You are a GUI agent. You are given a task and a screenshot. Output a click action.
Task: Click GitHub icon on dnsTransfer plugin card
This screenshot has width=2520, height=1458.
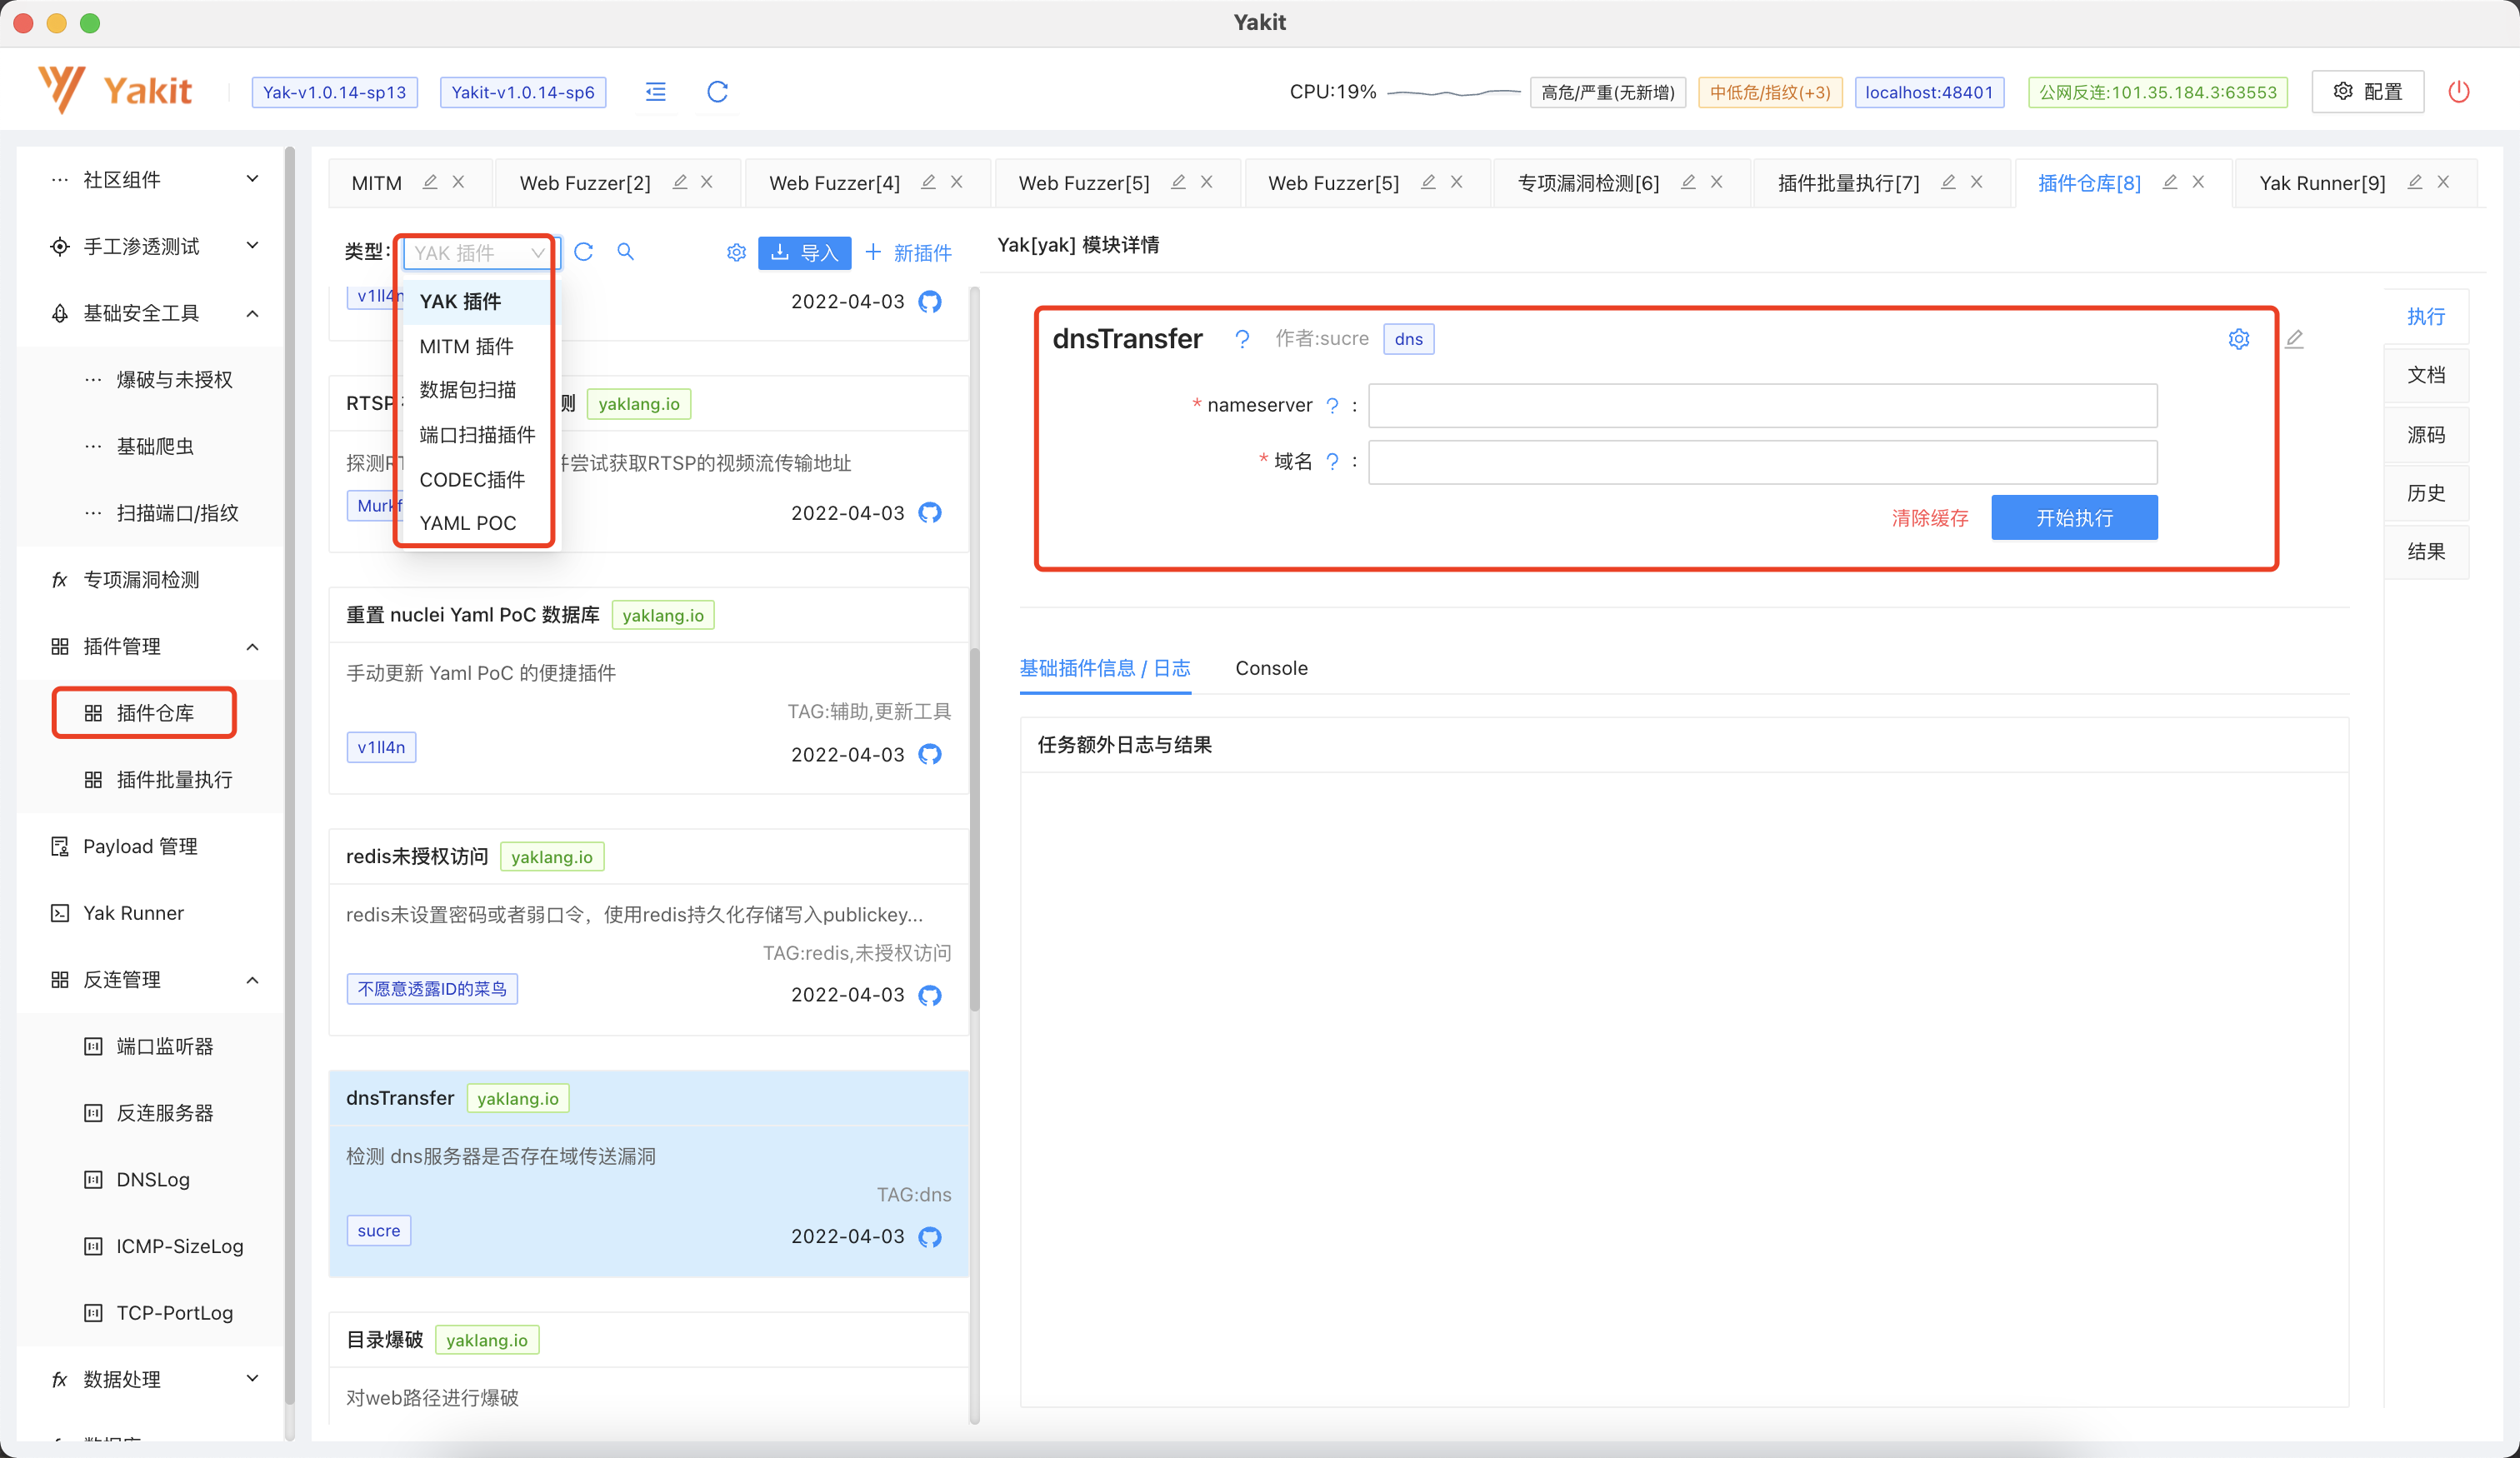(930, 1237)
